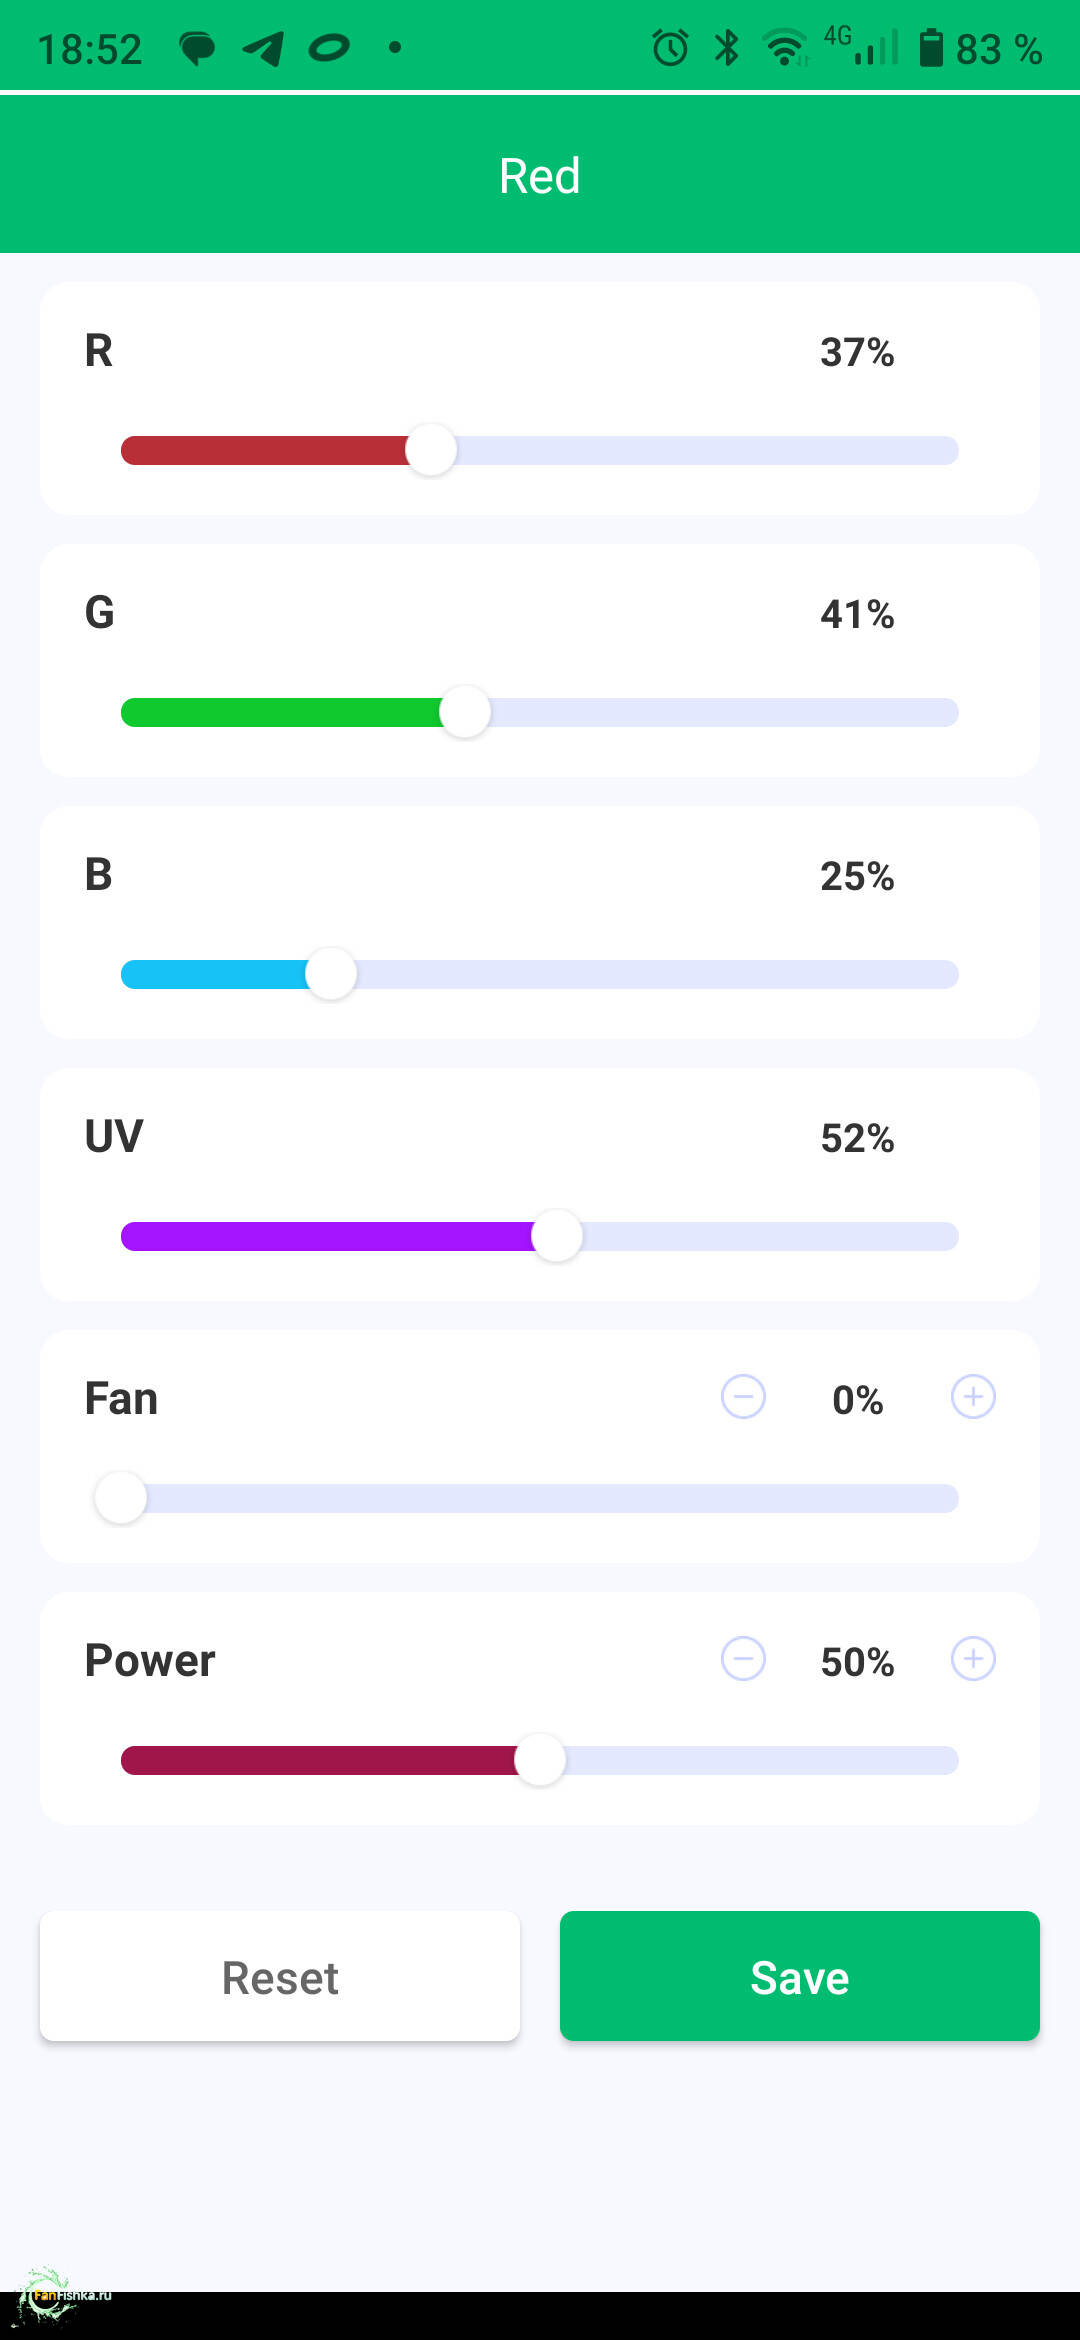Tap the chat bubble notification icon

(197, 48)
